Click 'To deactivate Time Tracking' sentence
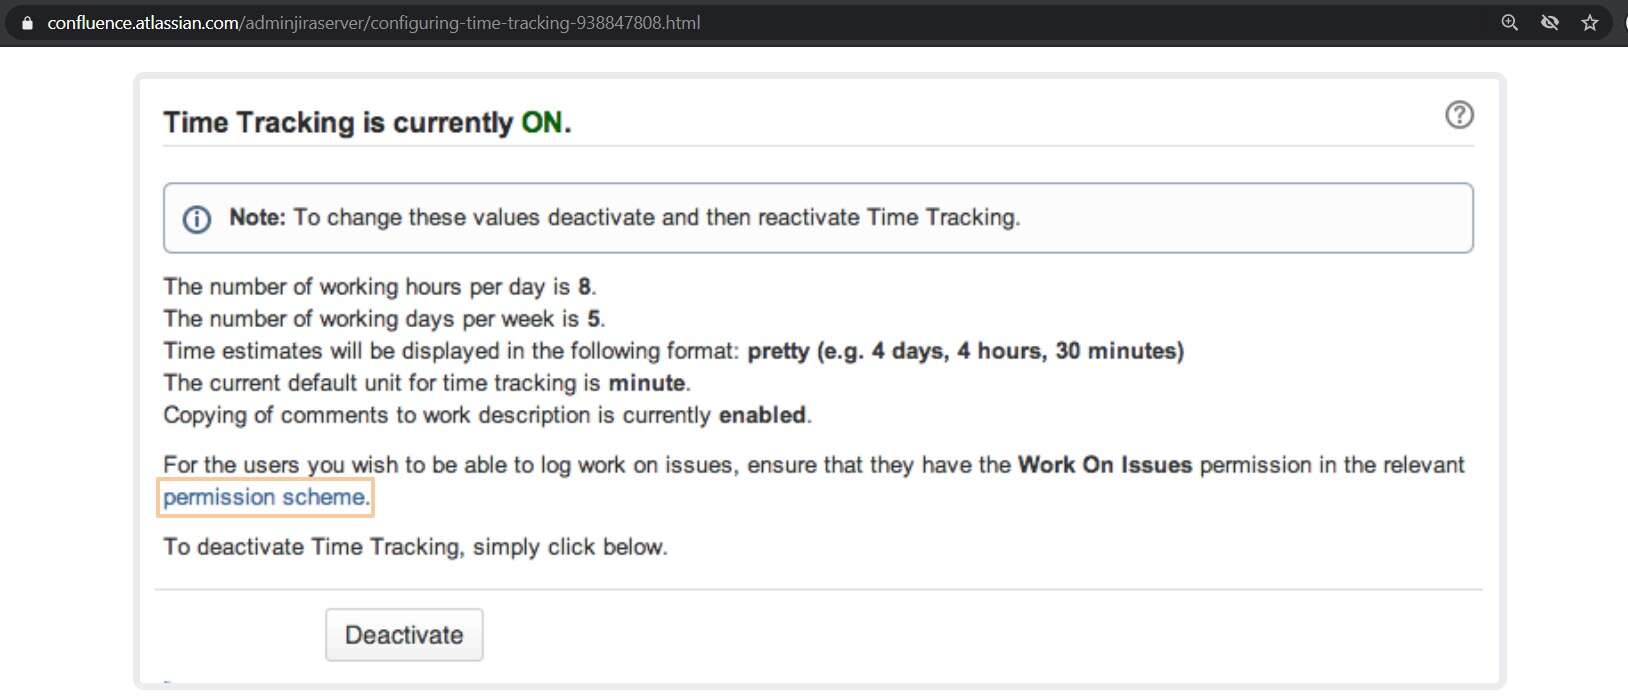1628x698 pixels. coord(415,547)
